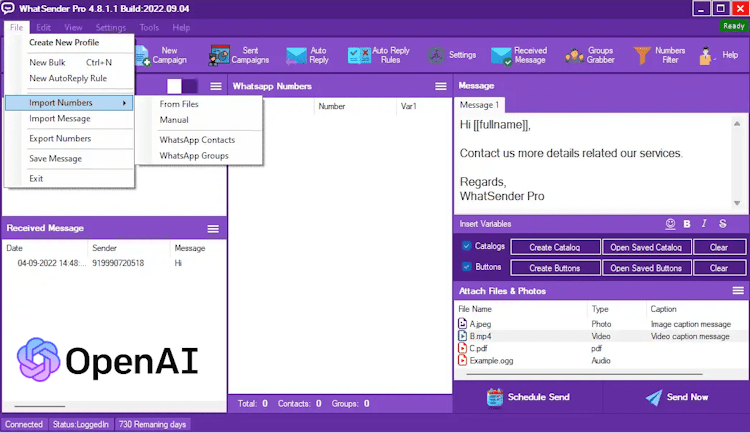Click the Help toolbar icon
This screenshot has height=433, width=750.
[718, 56]
